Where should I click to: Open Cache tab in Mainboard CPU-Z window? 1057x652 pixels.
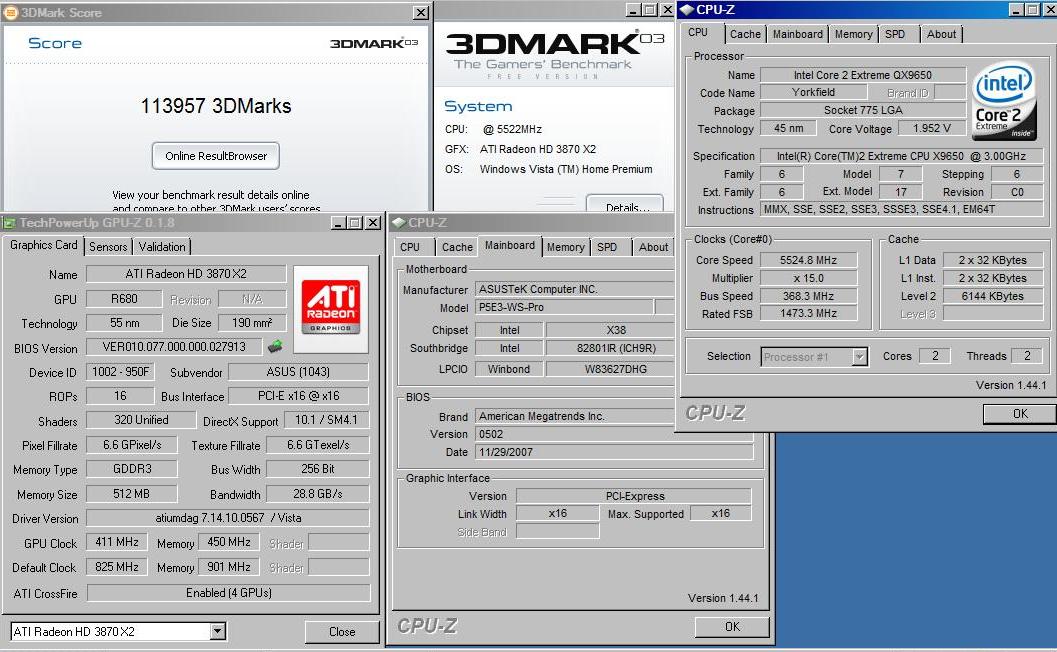pyautogui.click(x=457, y=247)
